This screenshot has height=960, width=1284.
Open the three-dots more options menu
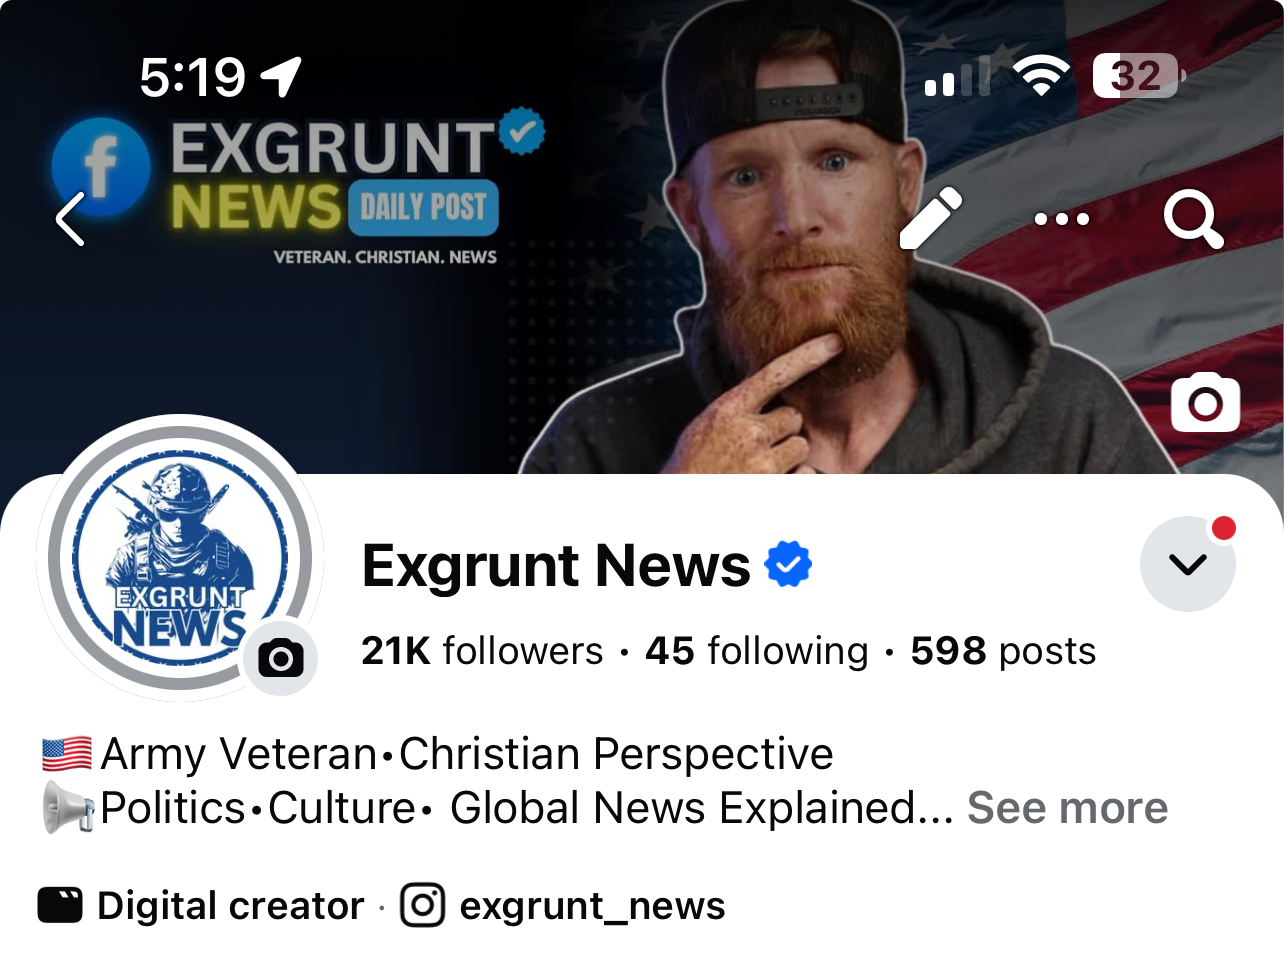[1062, 218]
